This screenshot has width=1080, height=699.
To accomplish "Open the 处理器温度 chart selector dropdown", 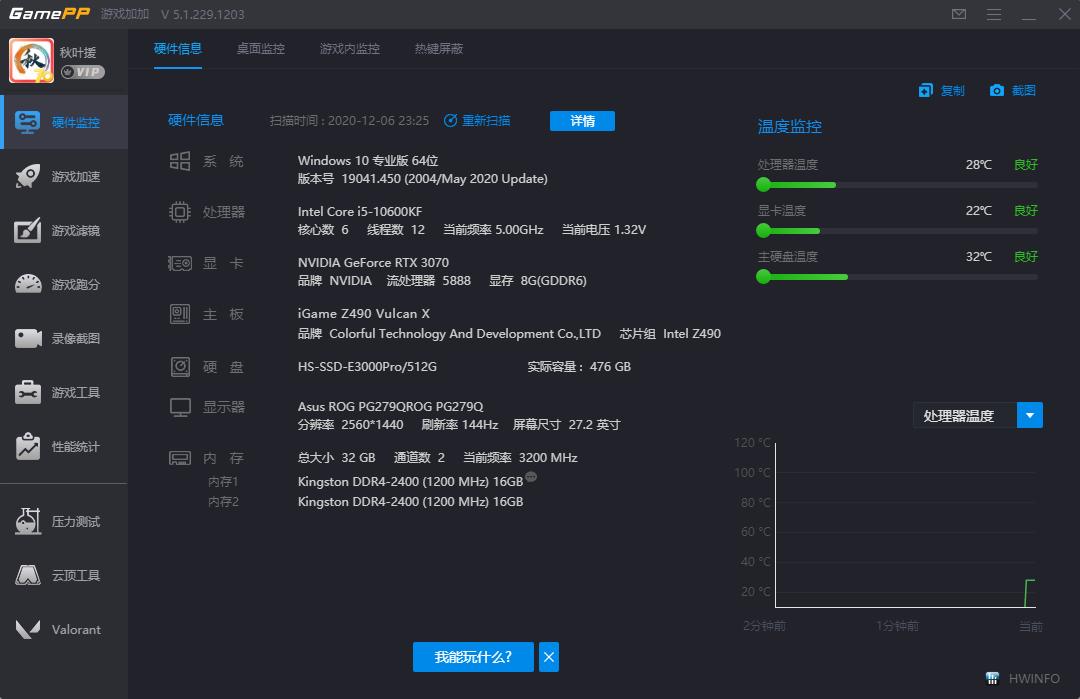I will [1029, 415].
